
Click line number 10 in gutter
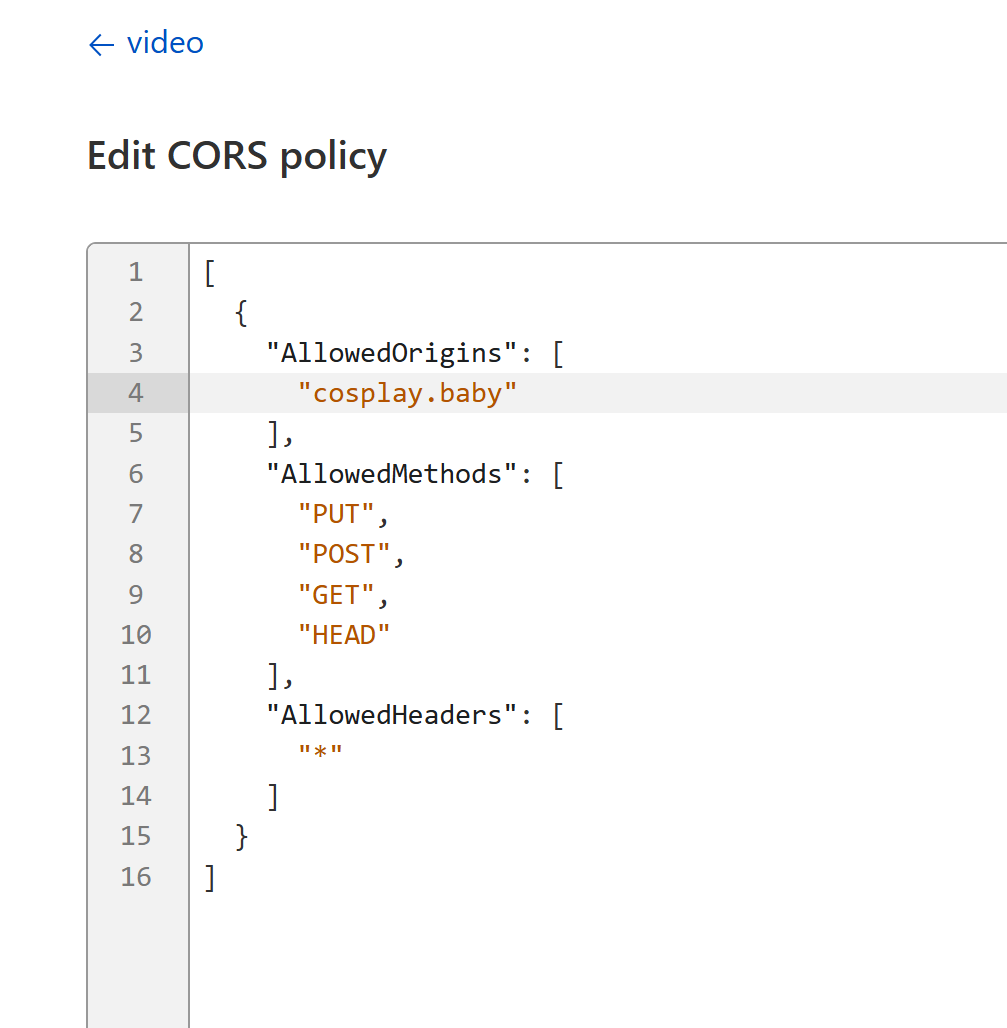click(x=136, y=635)
